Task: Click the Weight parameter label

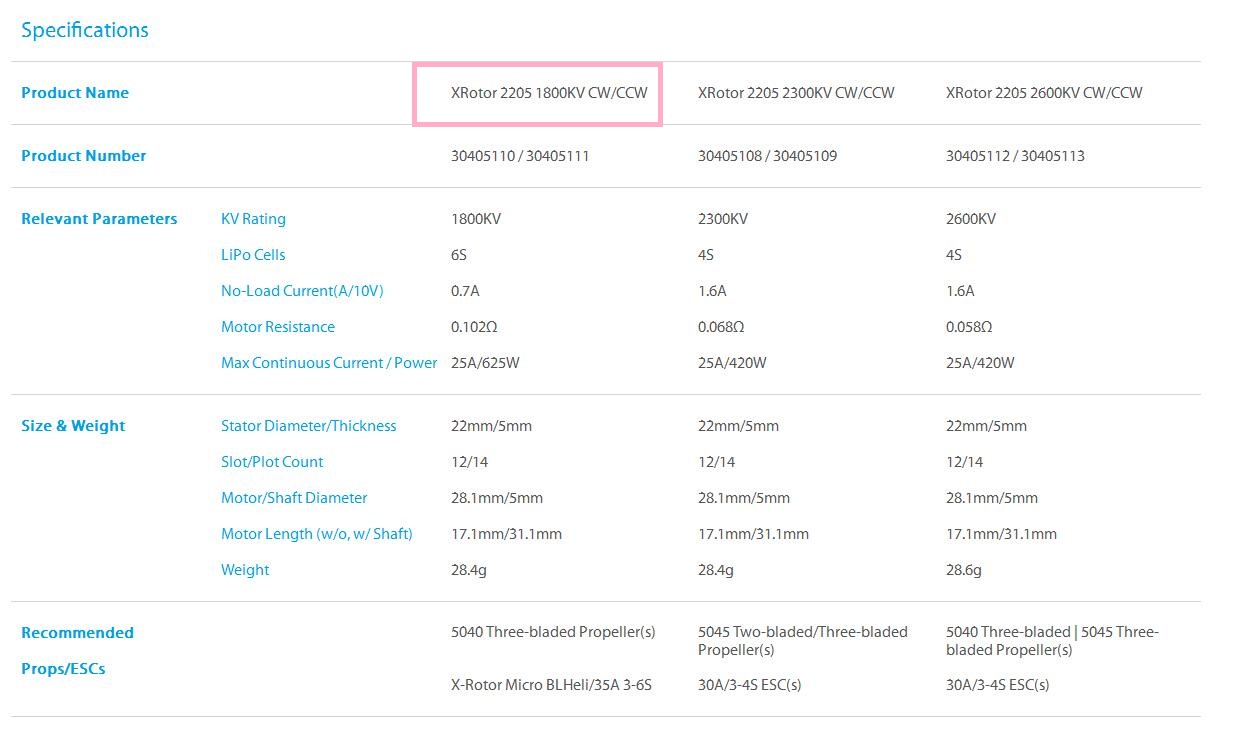Action: pyautogui.click(x=245, y=570)
